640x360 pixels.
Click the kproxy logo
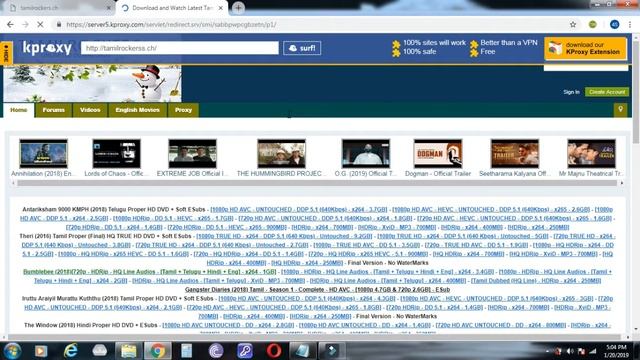[x=47, y=48]
